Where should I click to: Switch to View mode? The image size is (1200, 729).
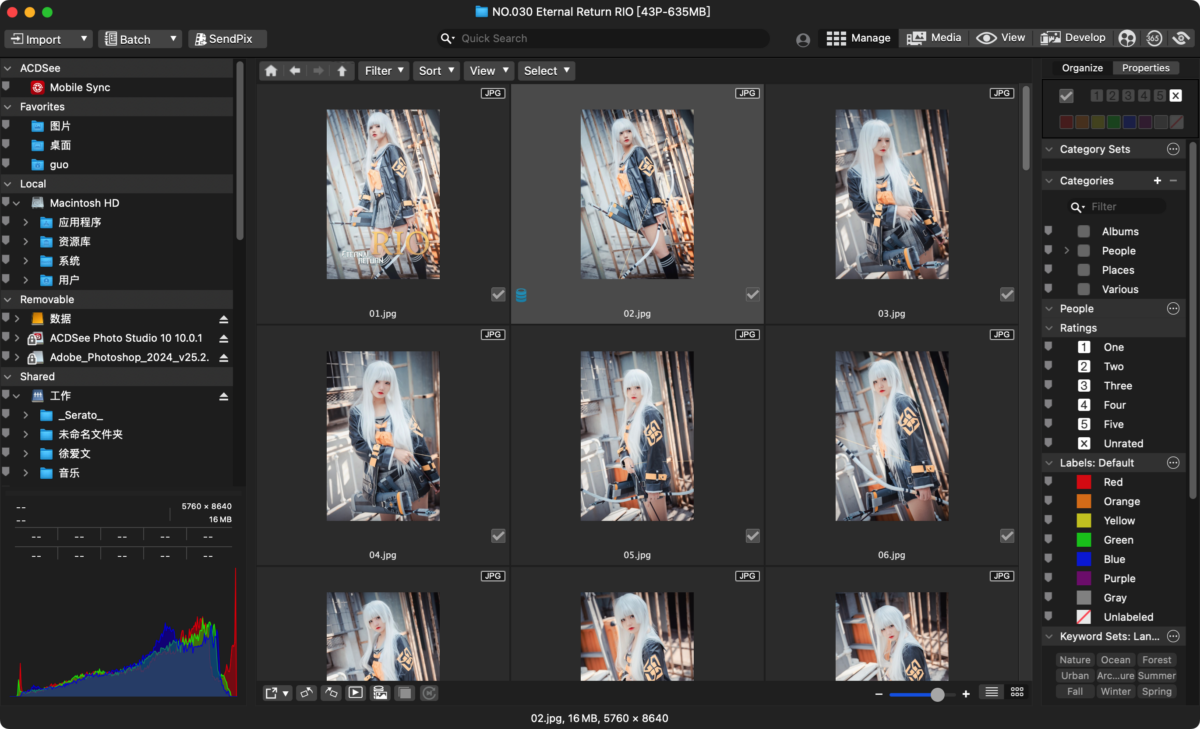point(1002,38)
